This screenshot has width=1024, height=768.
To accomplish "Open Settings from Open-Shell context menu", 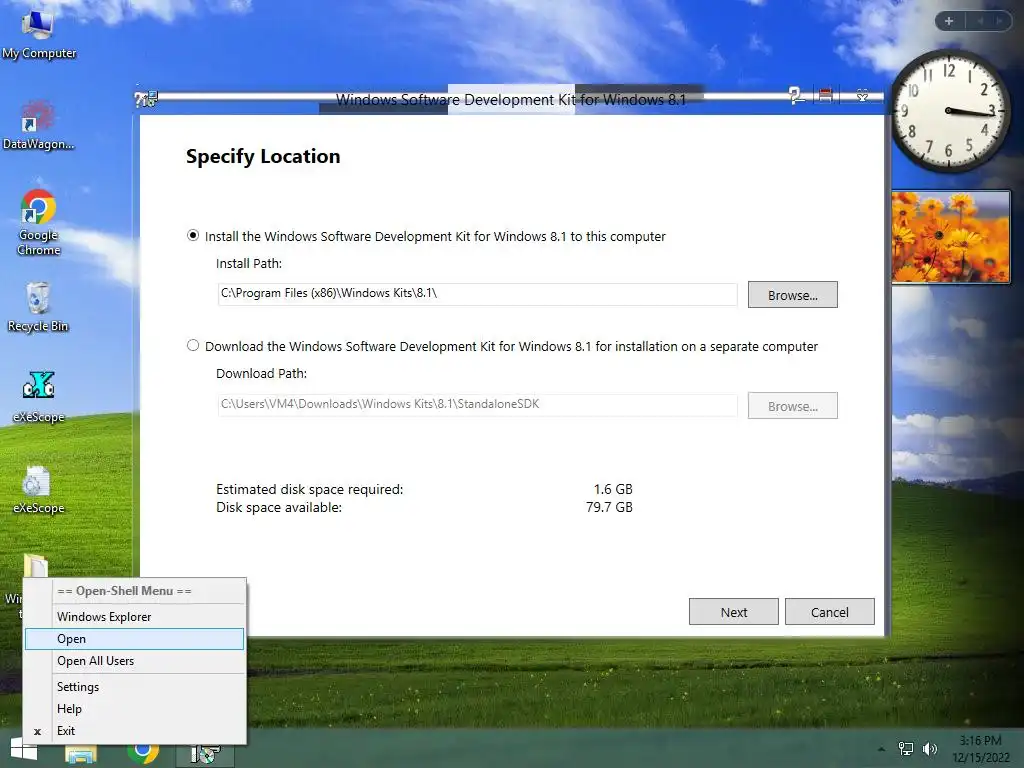I will 135,686.
